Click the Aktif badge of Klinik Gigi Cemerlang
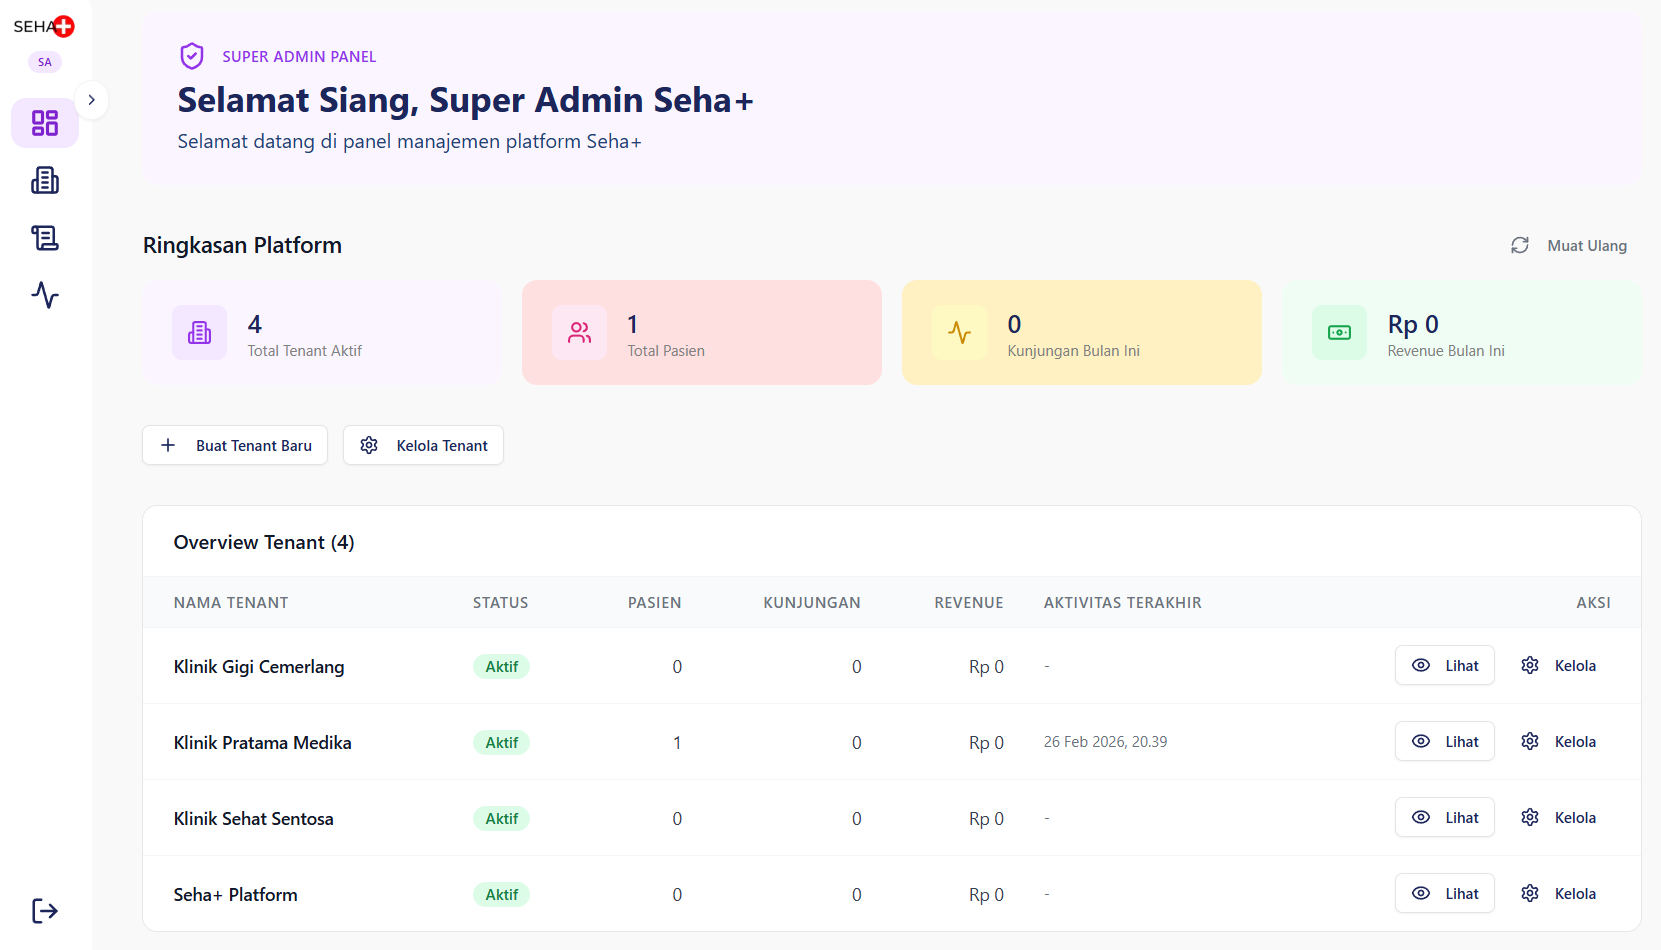Image resolution: width=1661 pixels, height=950 pixels. point(501,666)
